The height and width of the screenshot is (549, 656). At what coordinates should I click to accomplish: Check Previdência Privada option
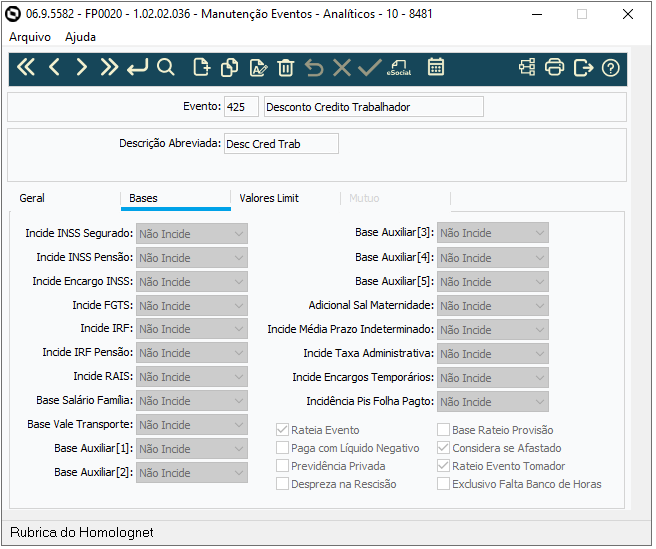click(282, 466)
